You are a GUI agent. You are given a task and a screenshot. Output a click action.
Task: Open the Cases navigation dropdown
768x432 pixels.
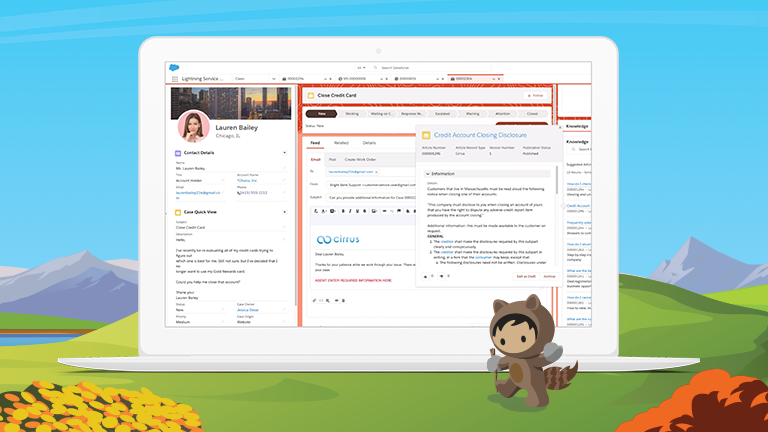pos(275,78)
